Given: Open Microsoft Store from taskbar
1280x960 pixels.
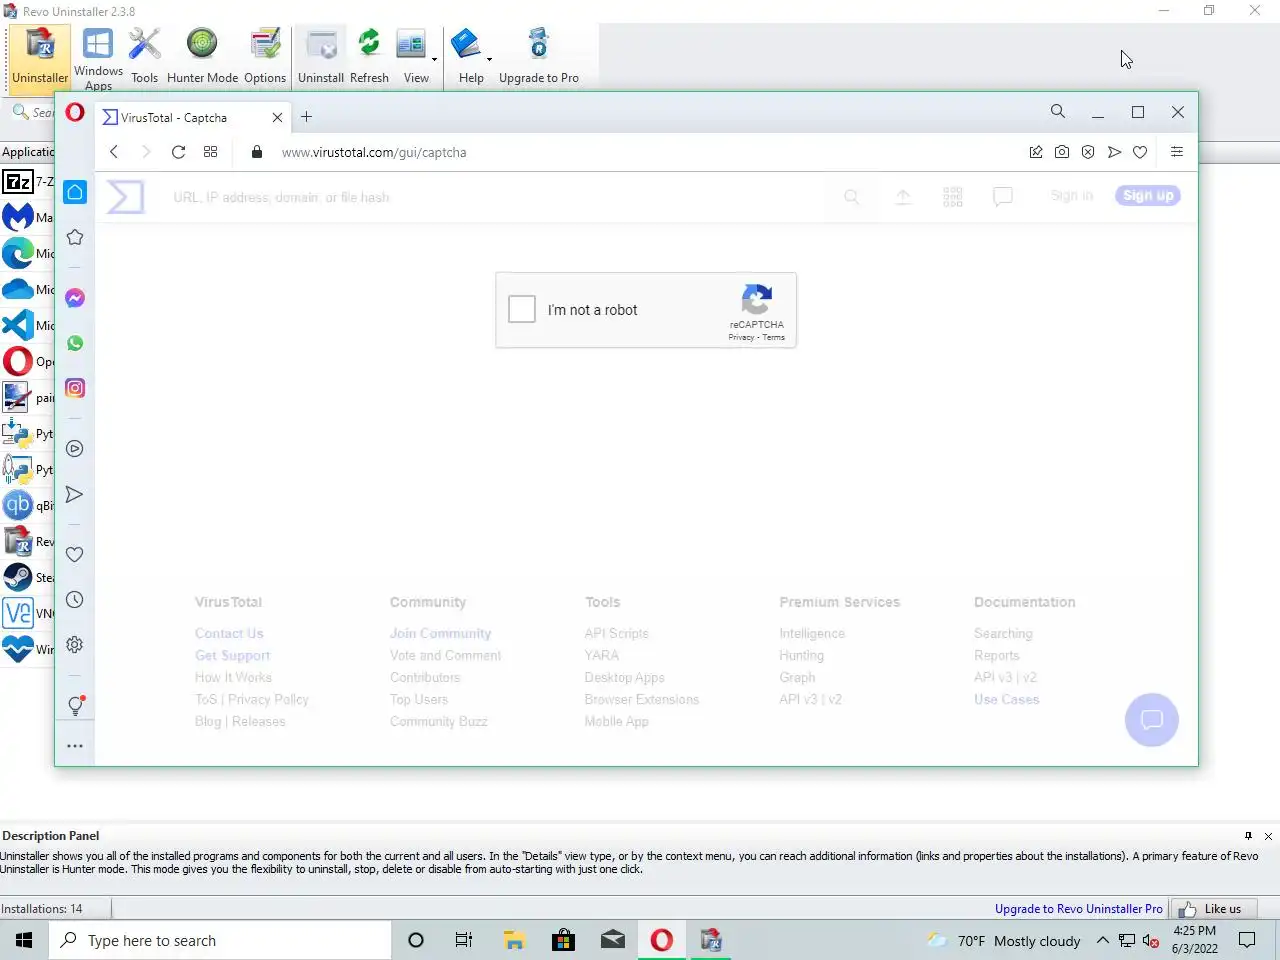Looking at the screenshot, I should click(x=563, y=940).
